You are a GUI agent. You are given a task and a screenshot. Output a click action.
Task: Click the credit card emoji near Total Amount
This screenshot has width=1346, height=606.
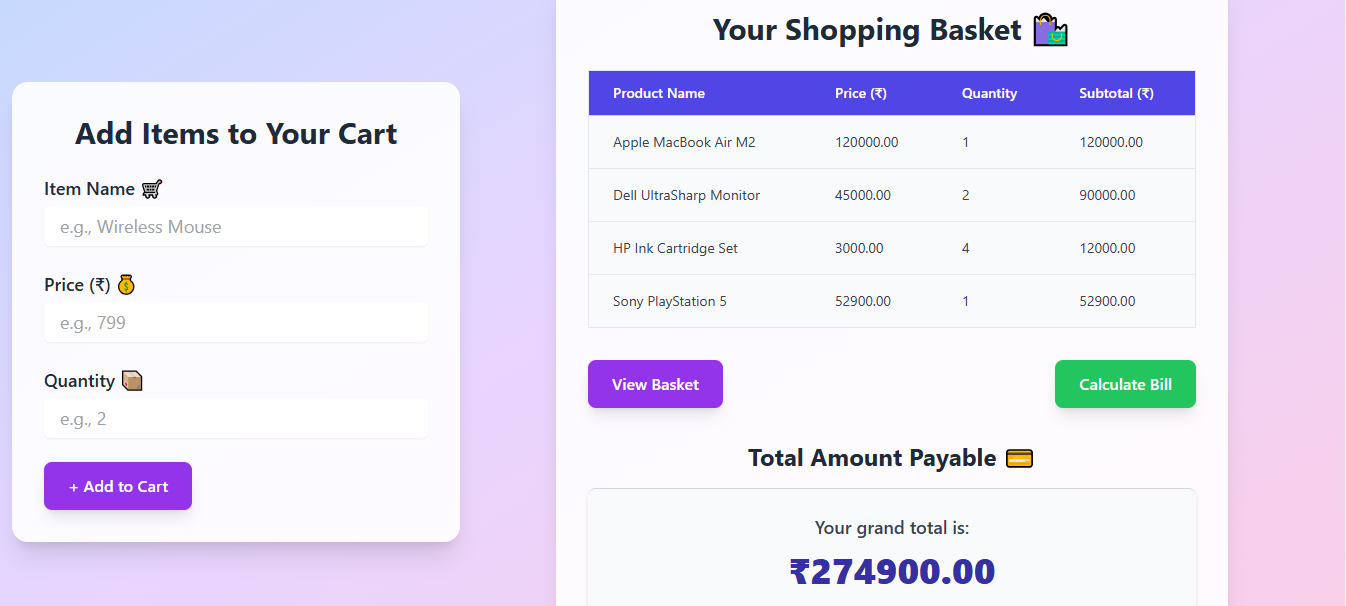click(x=1019, y=458)
